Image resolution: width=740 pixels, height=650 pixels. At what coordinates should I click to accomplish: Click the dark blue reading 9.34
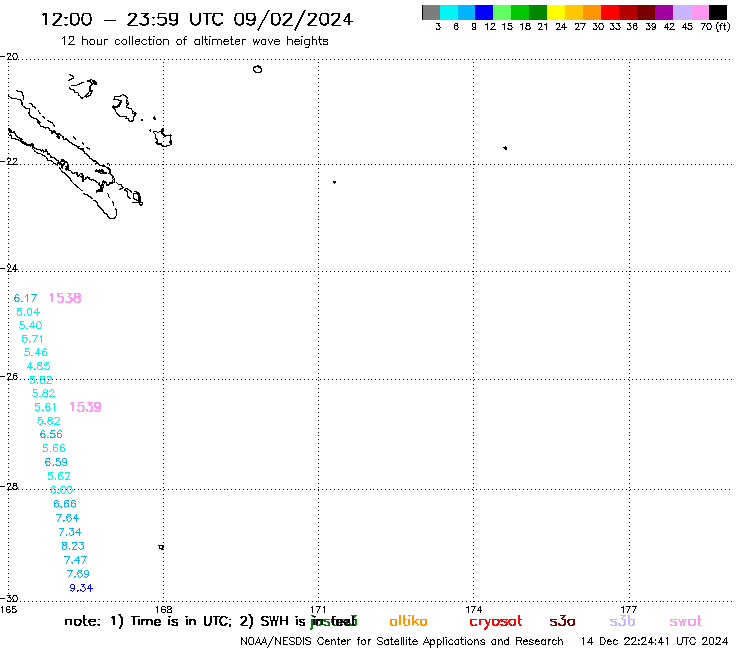tap(81, 588)
